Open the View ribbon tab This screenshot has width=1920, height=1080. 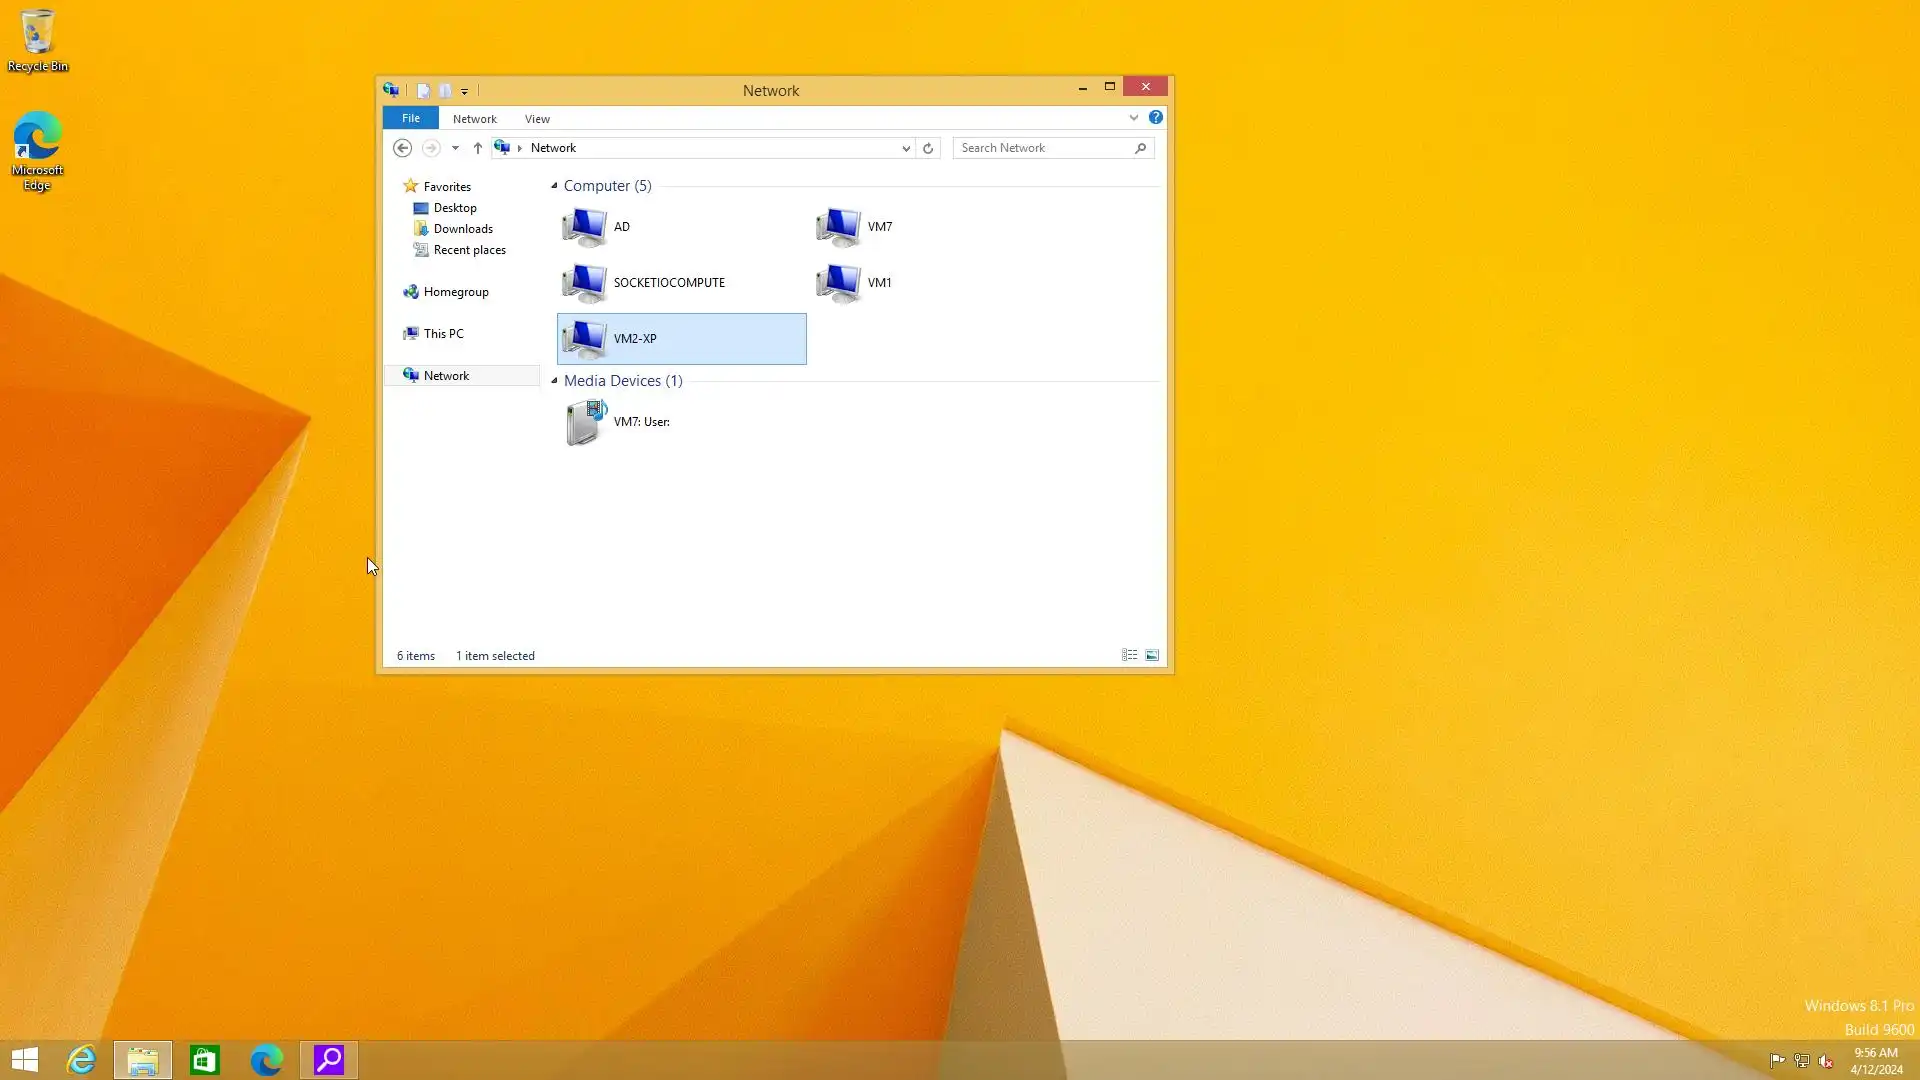tap(537, 119)
